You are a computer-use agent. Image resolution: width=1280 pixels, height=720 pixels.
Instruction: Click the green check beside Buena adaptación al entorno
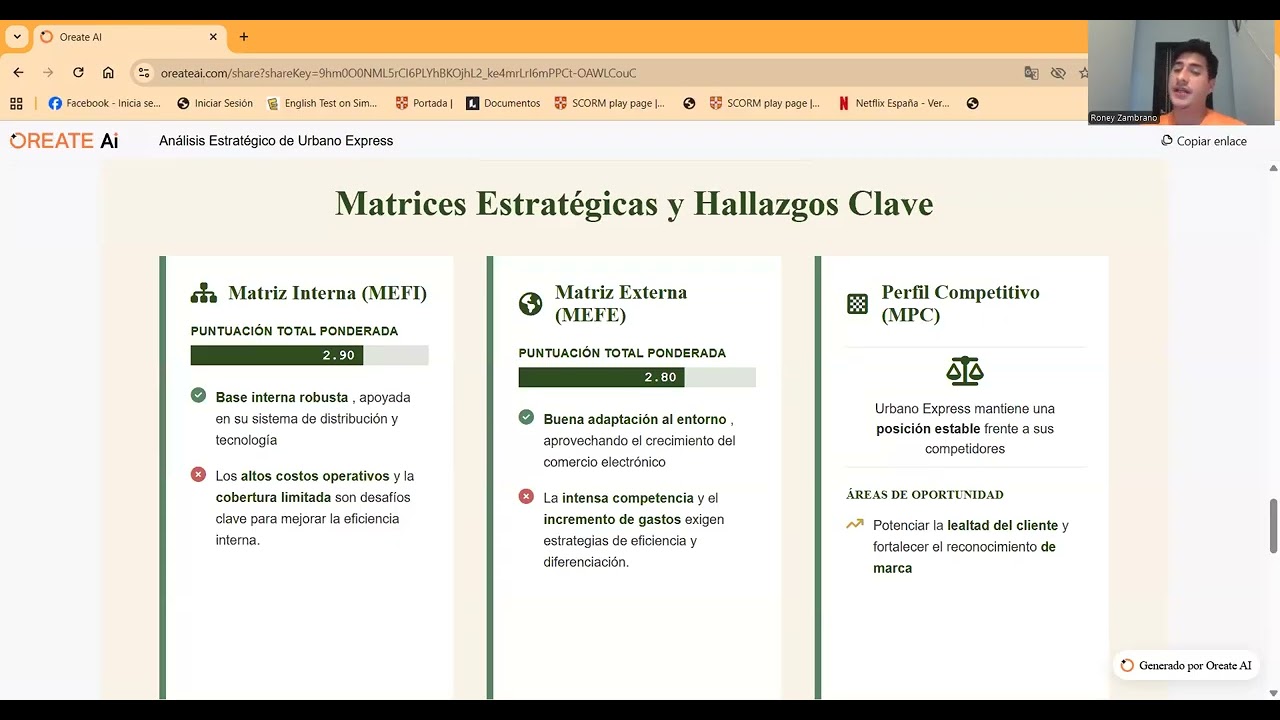point(526,417)
